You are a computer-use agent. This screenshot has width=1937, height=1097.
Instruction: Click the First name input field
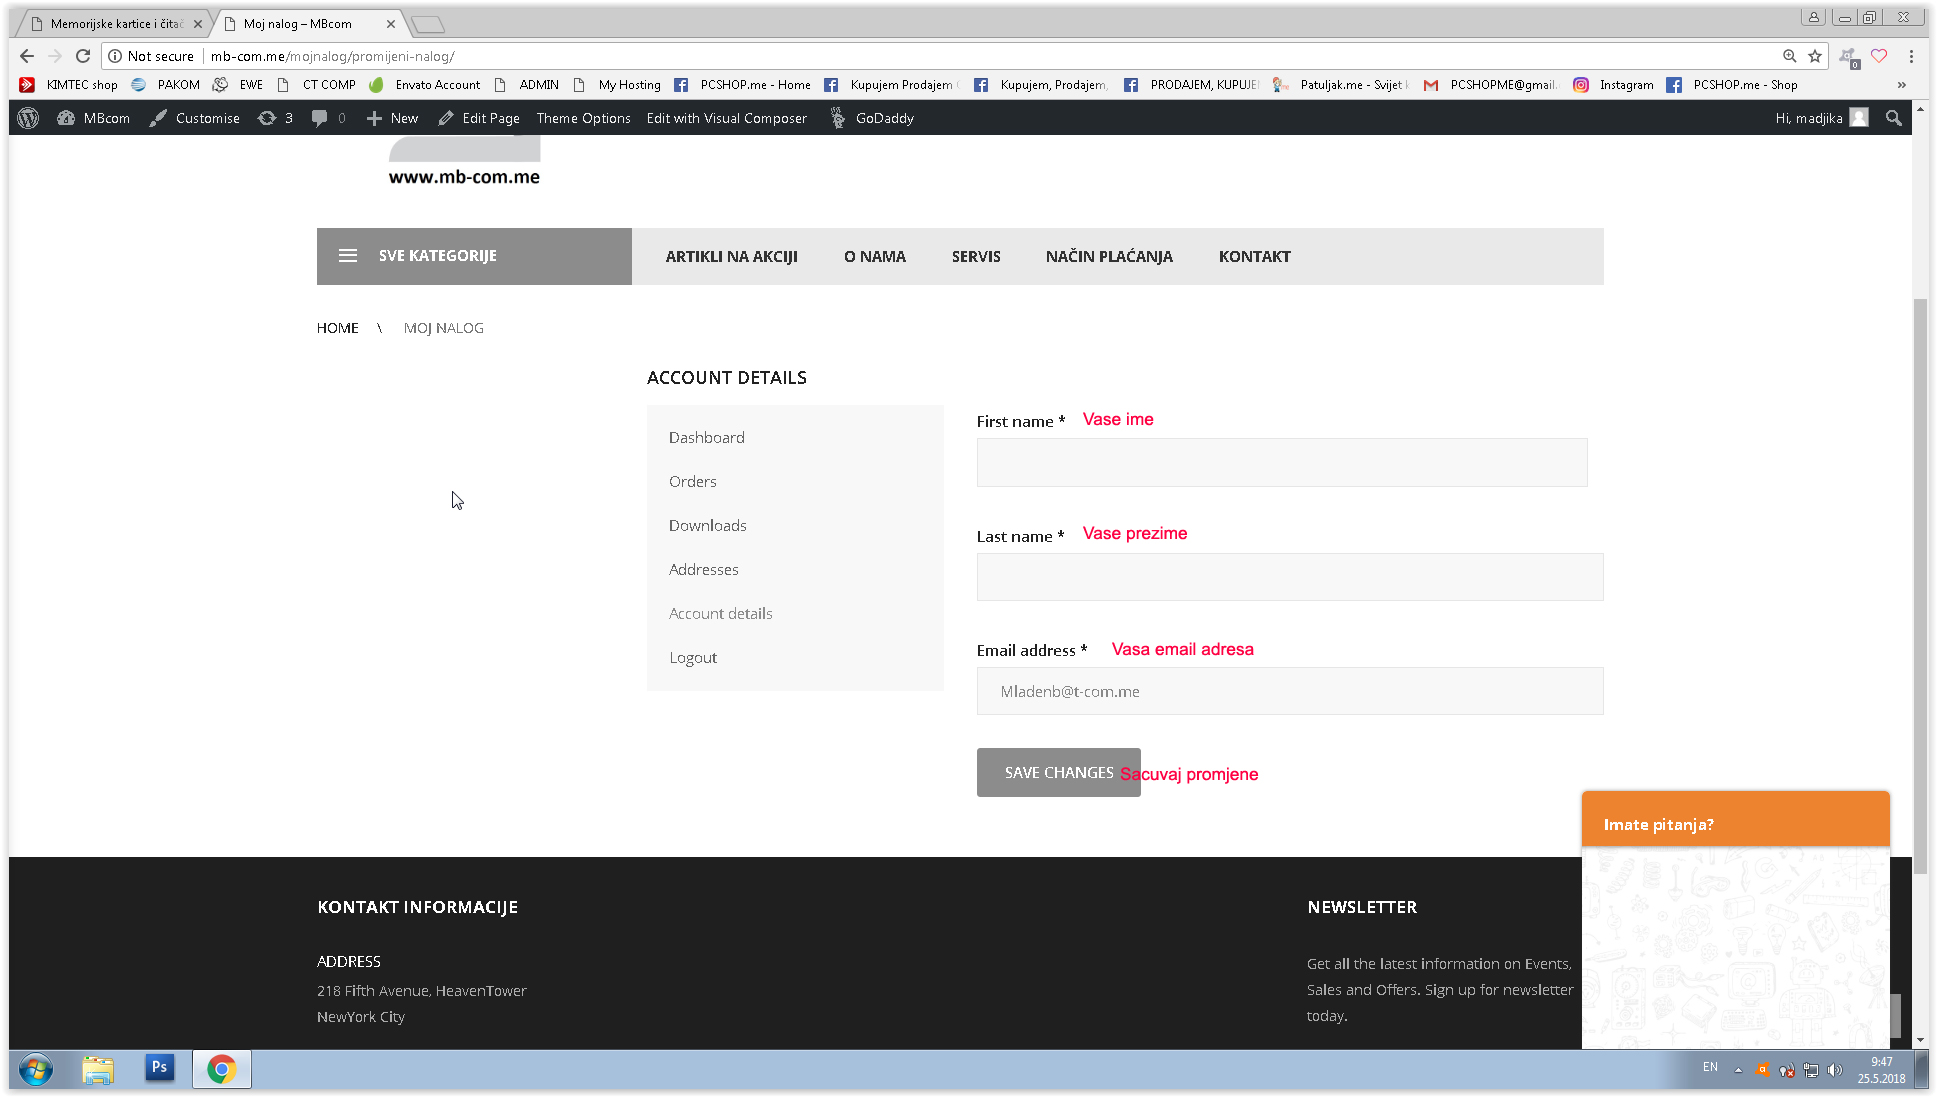[1282, 463]
